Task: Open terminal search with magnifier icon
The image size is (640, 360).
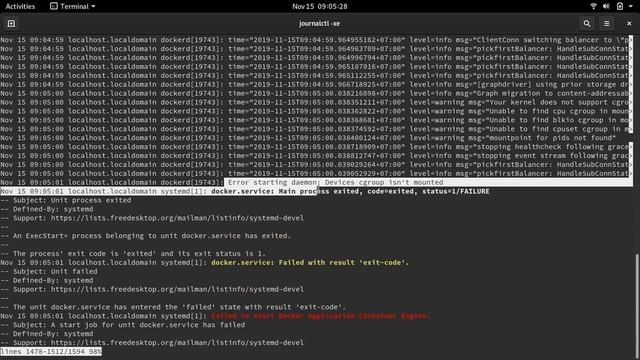Action: [587, 24]
